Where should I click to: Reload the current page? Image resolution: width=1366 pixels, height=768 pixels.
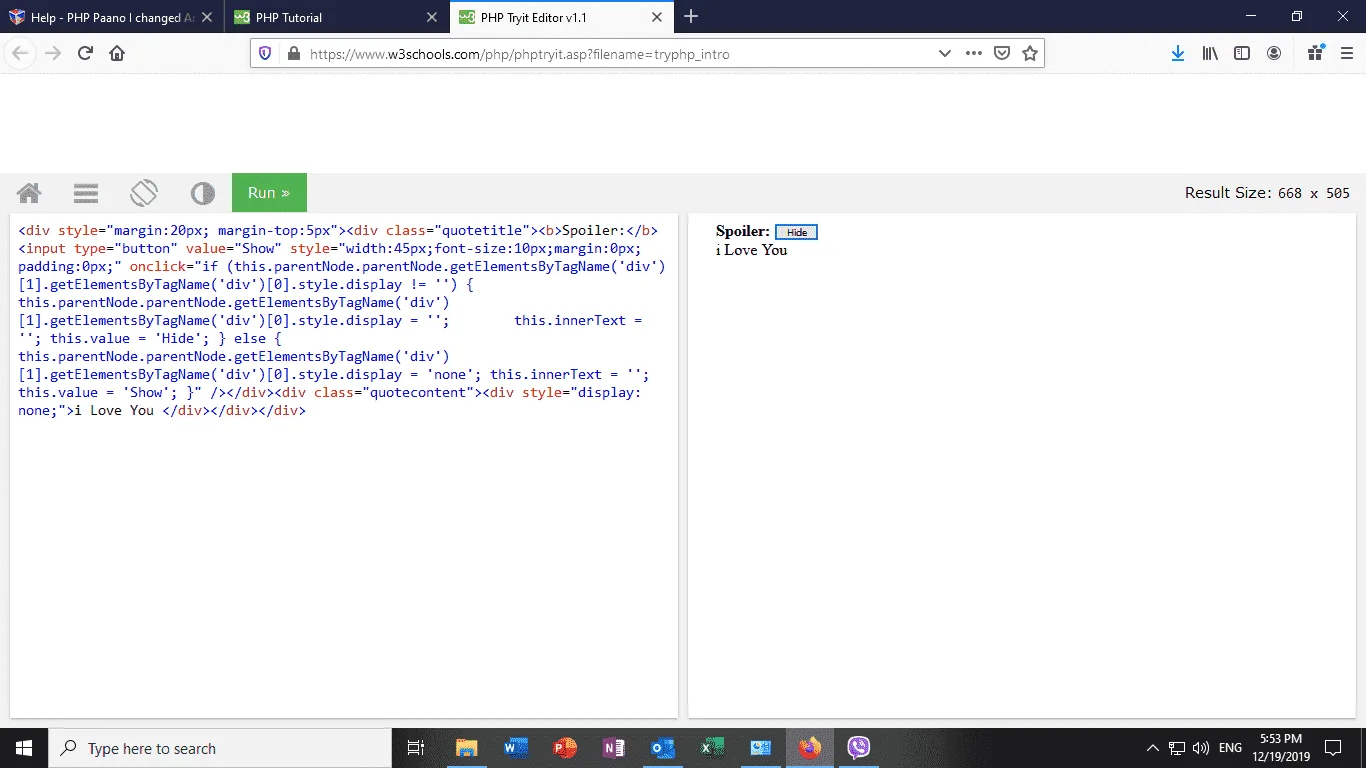tap(85, 54)
